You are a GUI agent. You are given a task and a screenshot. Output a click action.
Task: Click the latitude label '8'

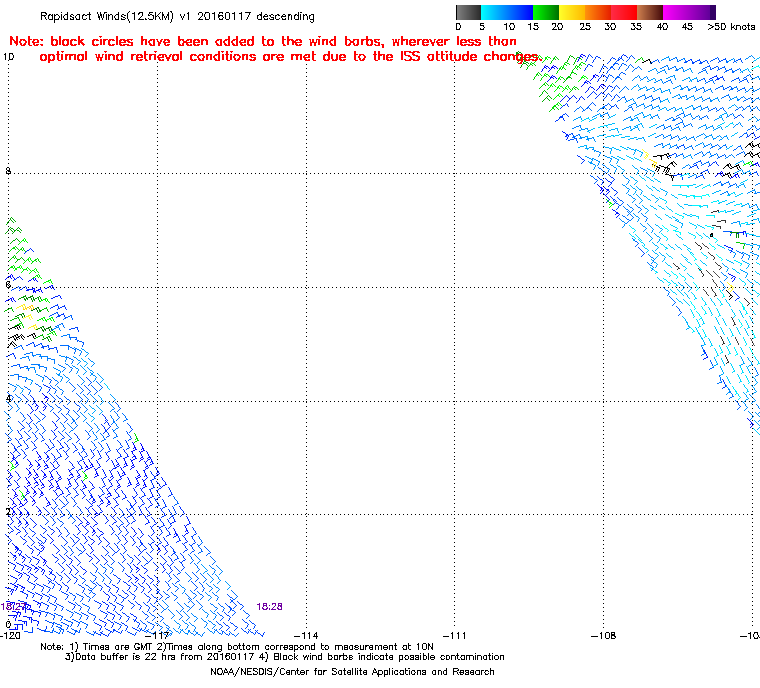pyautogui.click(x=7, y=171)
